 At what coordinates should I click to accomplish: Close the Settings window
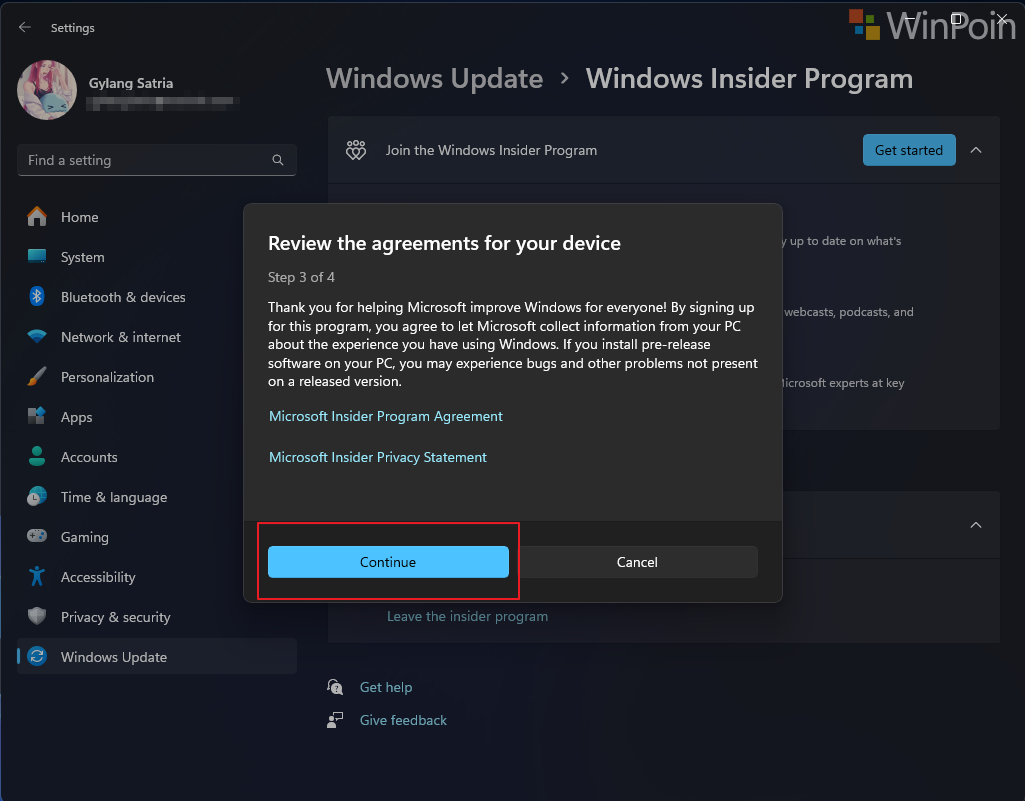click(x=1001, y=18)
